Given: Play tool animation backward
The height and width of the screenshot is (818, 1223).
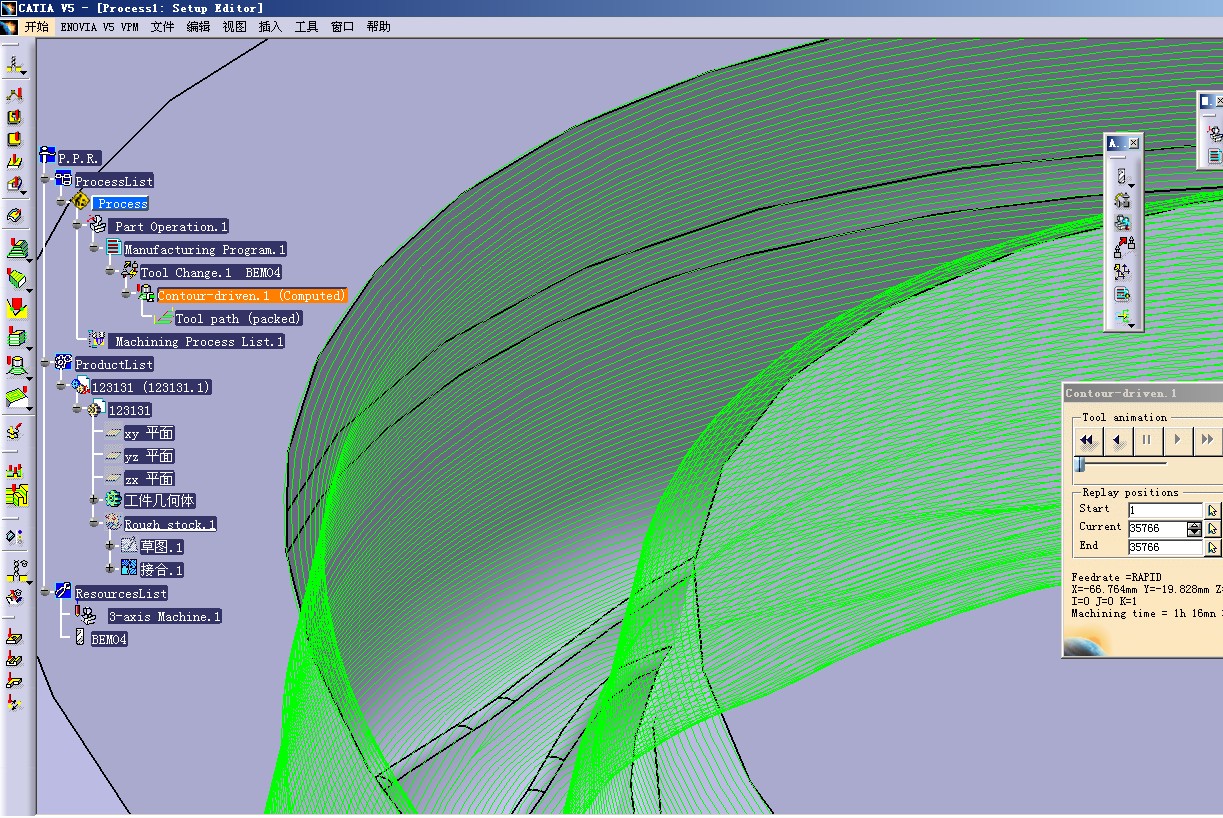Looking at the screenshot, I should (x=1117, y=439).
